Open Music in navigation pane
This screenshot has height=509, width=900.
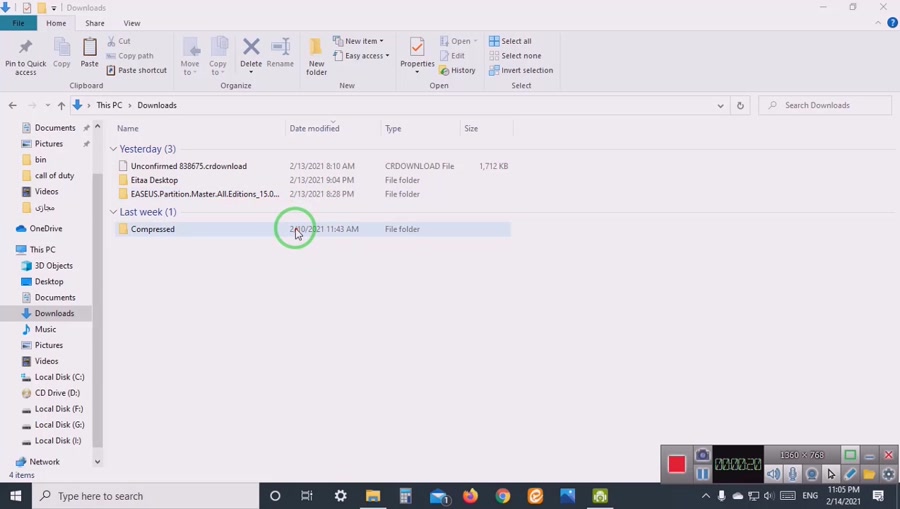45,329
